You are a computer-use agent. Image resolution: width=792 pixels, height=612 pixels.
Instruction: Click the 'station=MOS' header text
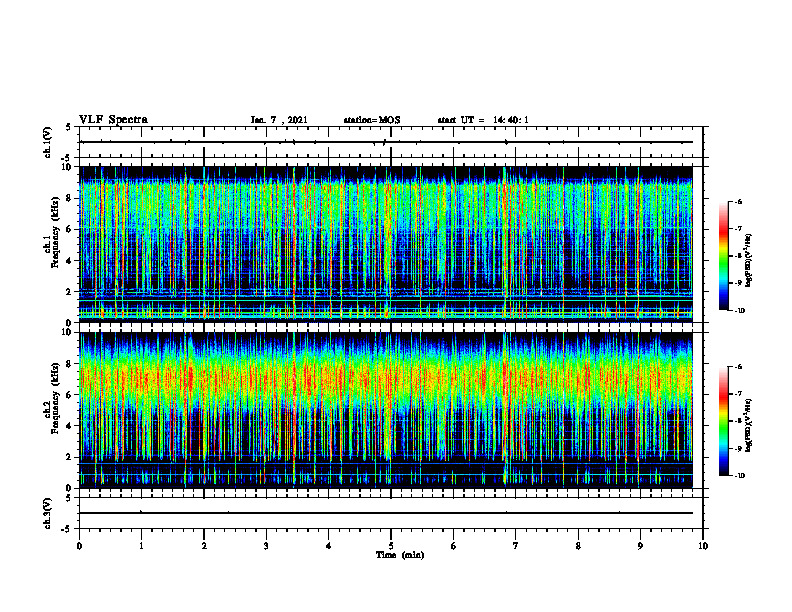point(372,120)
